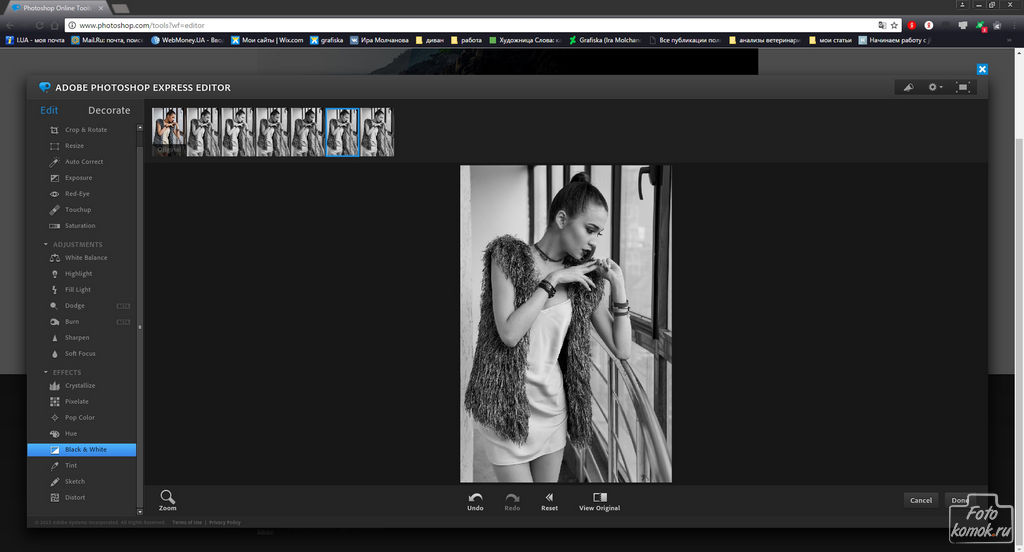This screenshot has height=552, width=1024.
Task: Open the Privacy Policy link
Action: point(225,522)
